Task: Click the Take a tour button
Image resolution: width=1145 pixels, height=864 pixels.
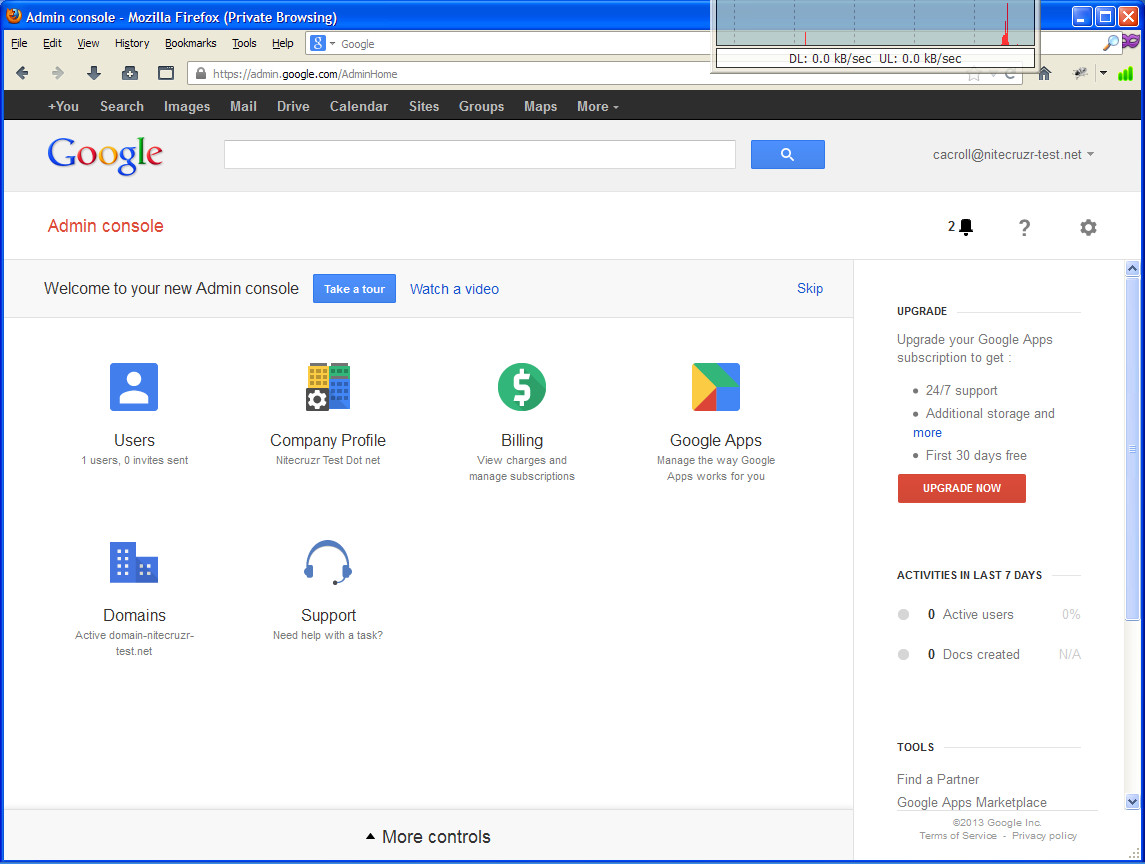Action: 354,288
